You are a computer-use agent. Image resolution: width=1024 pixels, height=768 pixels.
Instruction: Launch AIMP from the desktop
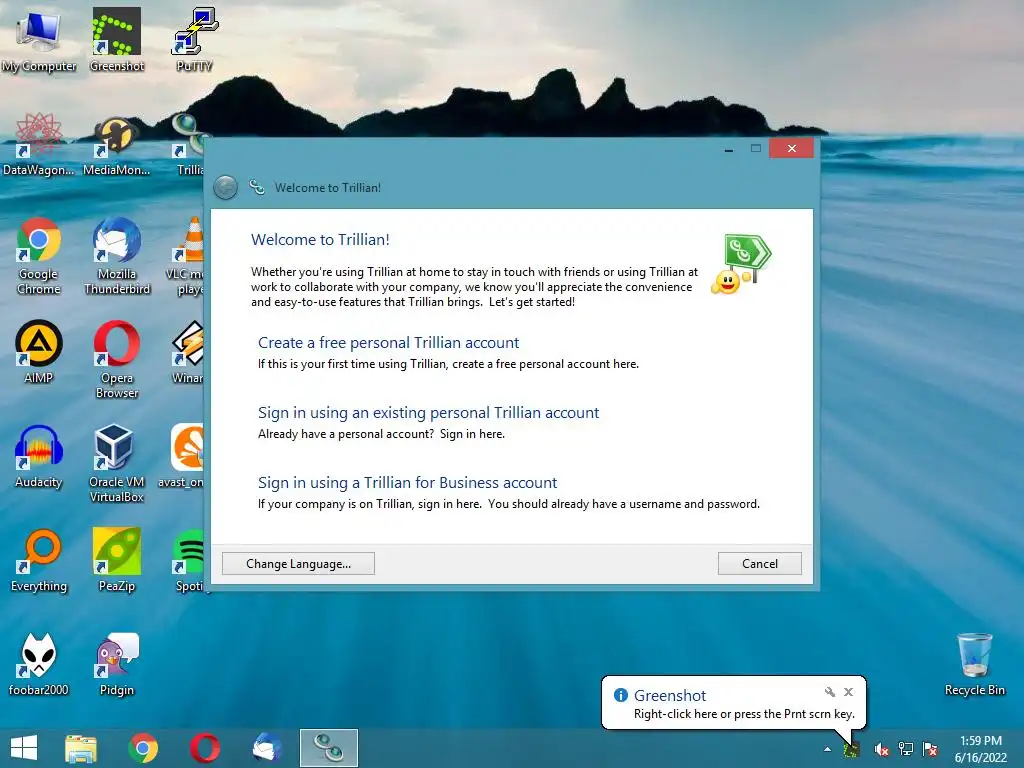coord(39,351)
